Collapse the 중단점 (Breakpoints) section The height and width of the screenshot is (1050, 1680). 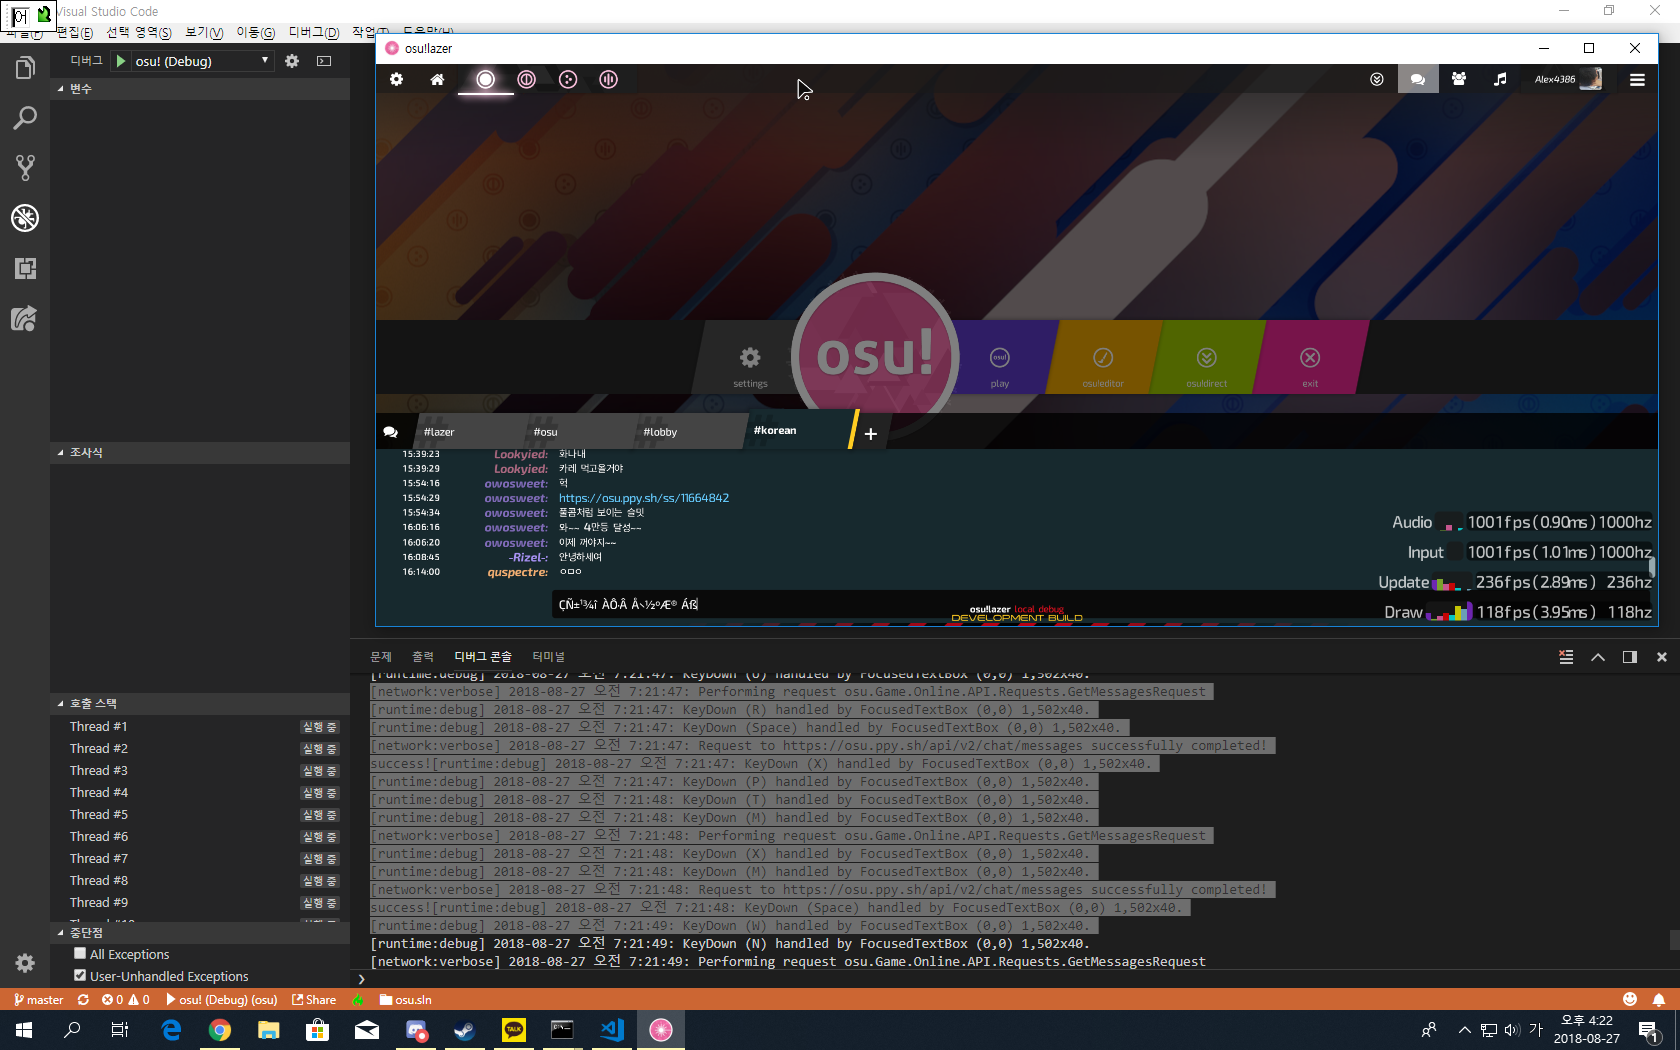(200, 933)
